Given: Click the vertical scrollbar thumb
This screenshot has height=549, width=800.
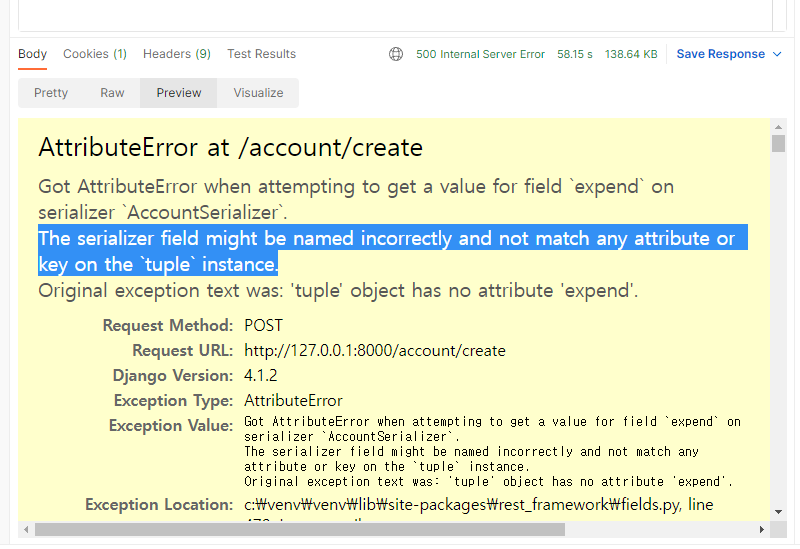Looking at the screenshot, I should (x=778, y=143).
